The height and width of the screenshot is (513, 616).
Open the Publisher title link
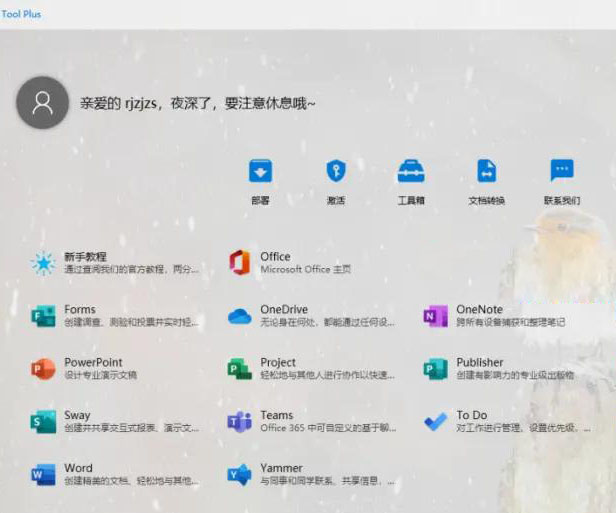click(x=480, y=362)
